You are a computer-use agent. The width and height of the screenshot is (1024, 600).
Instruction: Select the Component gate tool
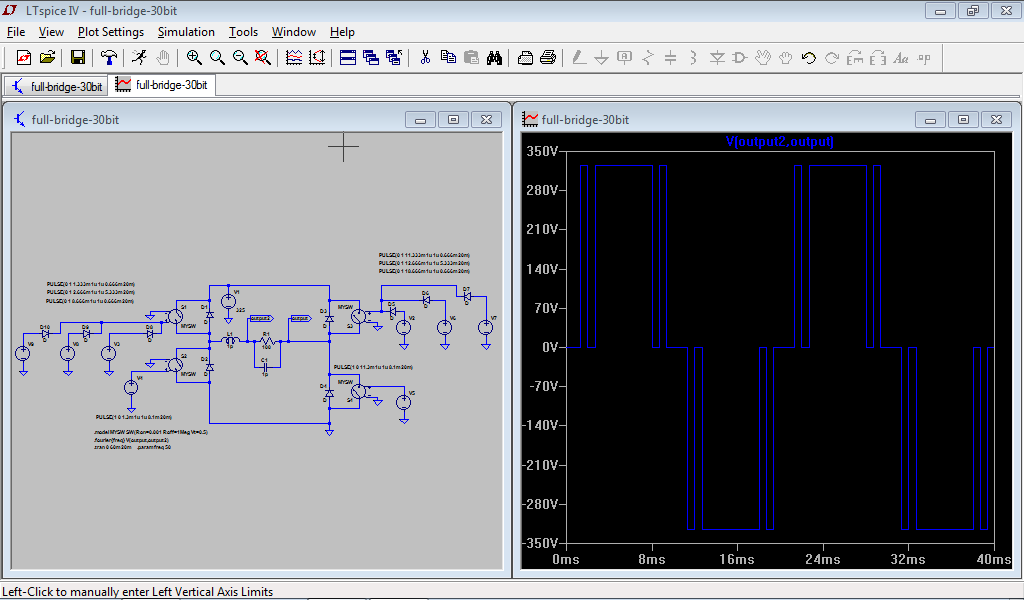740,57
